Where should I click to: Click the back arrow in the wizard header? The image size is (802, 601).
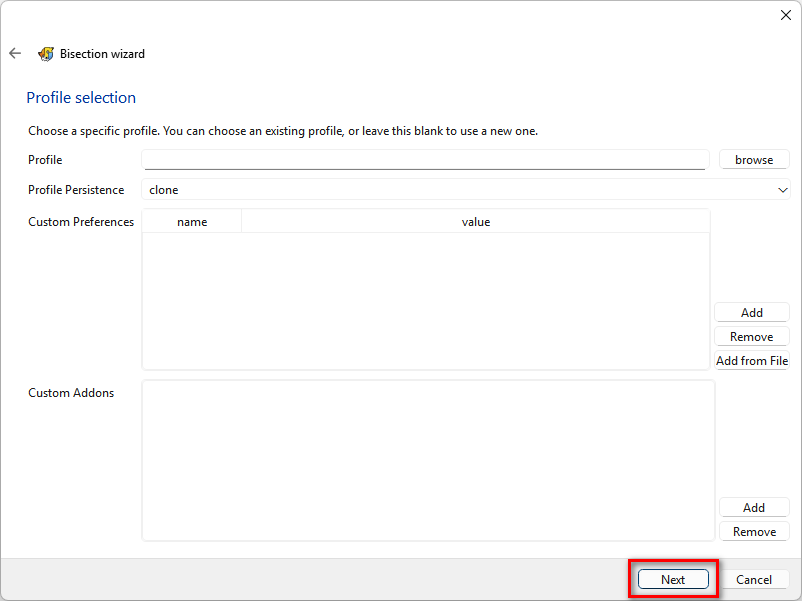pos(15,54)
